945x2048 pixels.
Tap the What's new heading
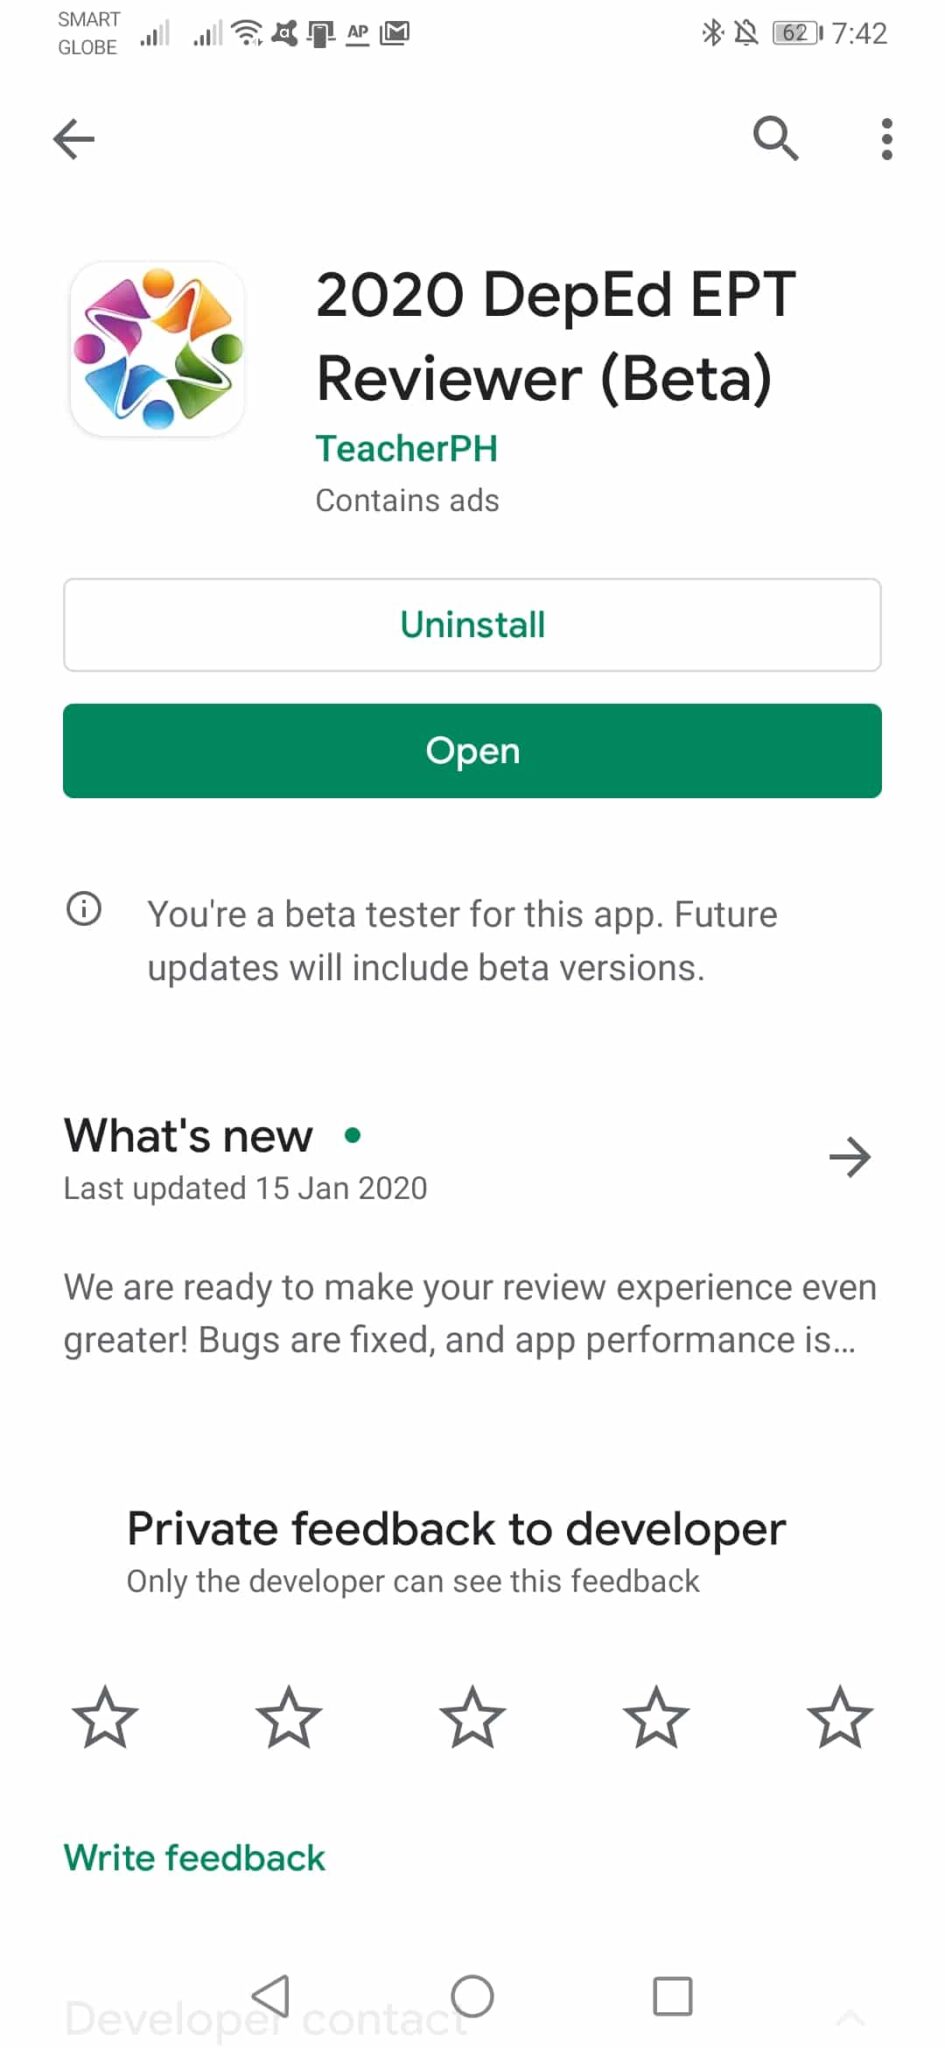tap(189, 1136)
